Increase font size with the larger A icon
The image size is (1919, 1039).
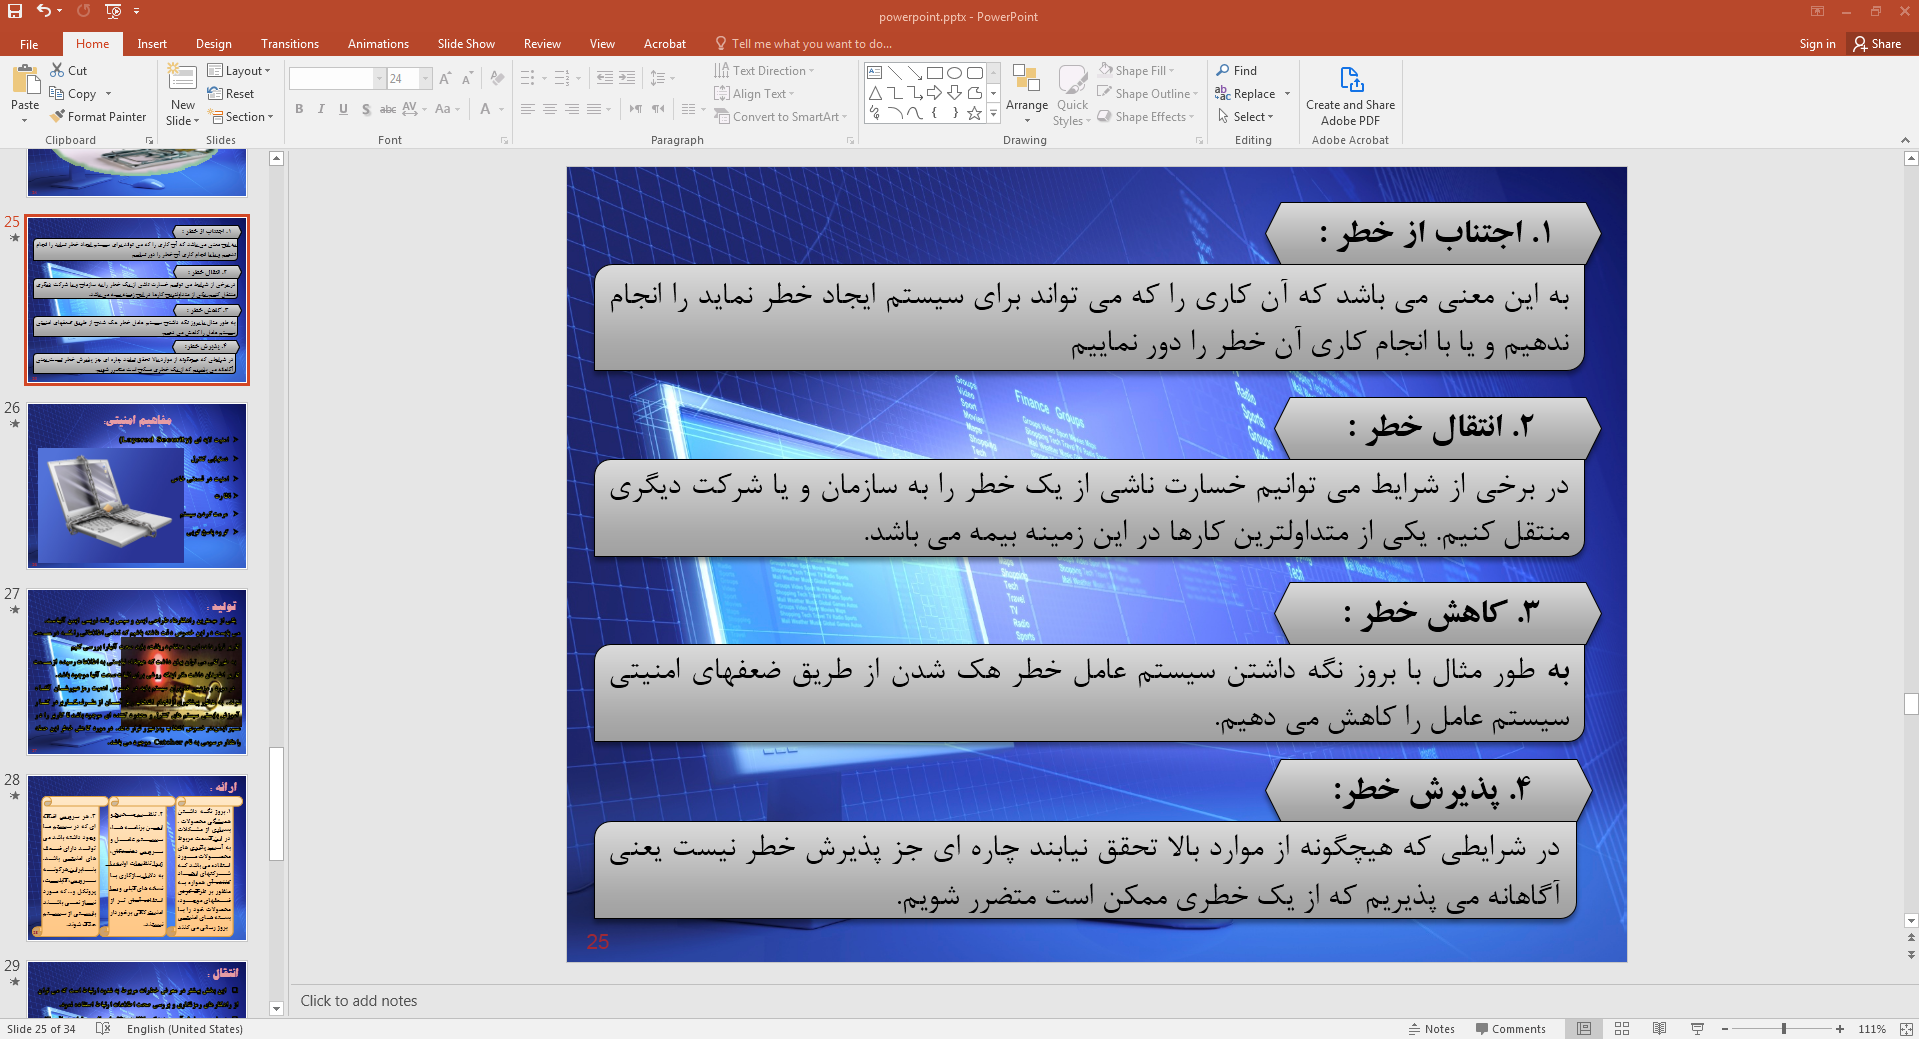[445, 78]
